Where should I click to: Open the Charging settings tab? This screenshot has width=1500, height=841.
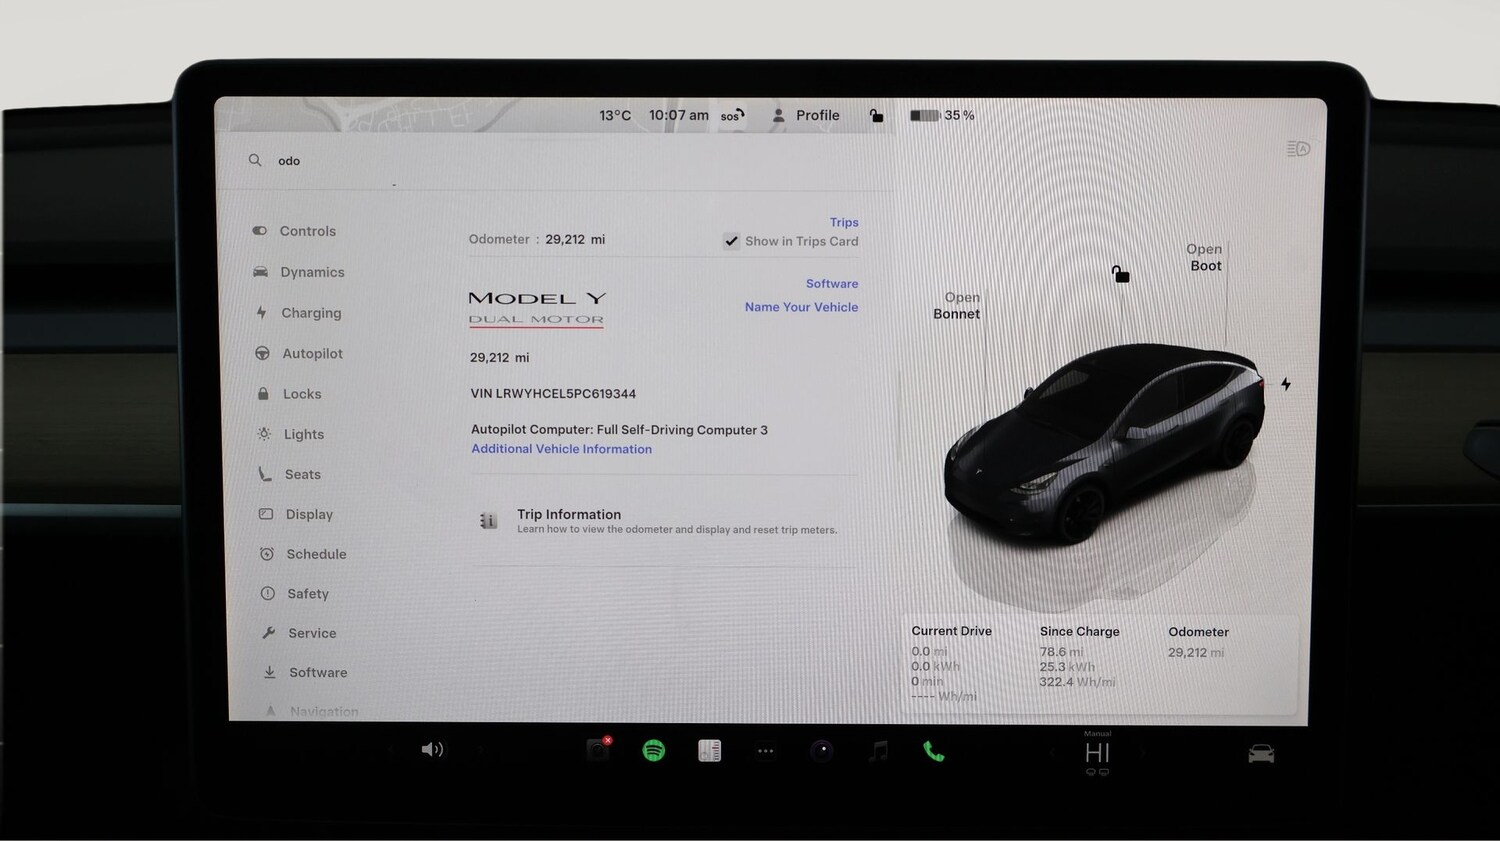click(310, 312)
